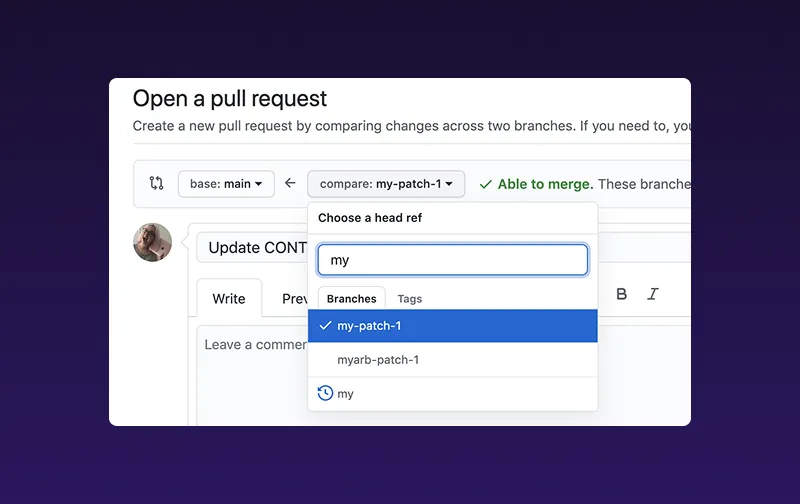Viewport: 800px width, 504px height.
Task: Switch to the Branches tab
Action: coord(352,298)
